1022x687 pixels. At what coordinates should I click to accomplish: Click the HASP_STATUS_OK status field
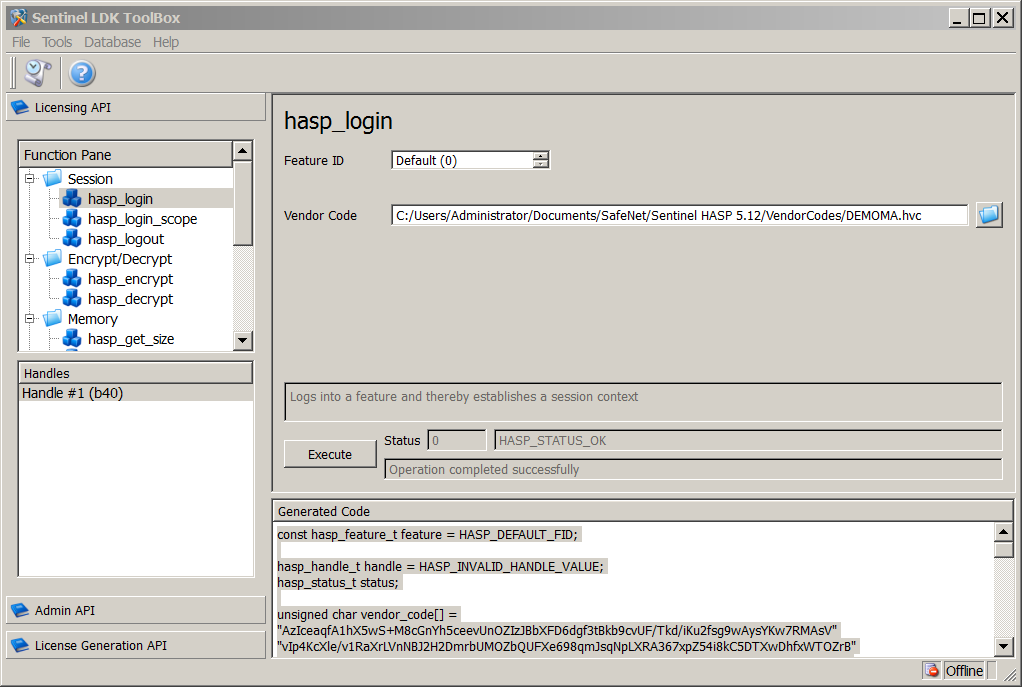(x=748, y=441)
